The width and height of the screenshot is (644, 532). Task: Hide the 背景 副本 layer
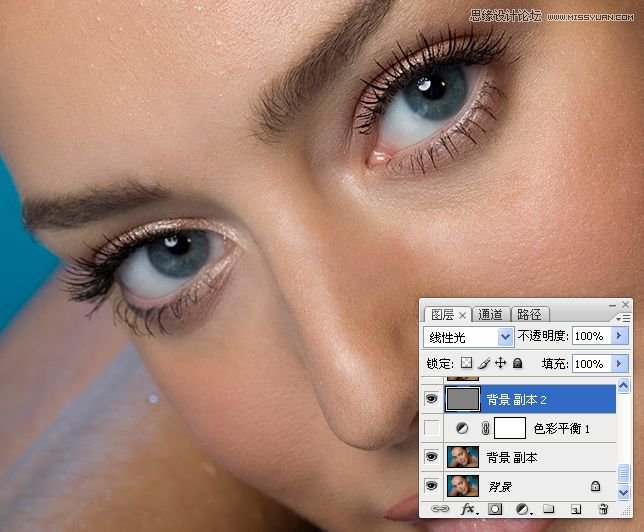click(x=431, y=457)
